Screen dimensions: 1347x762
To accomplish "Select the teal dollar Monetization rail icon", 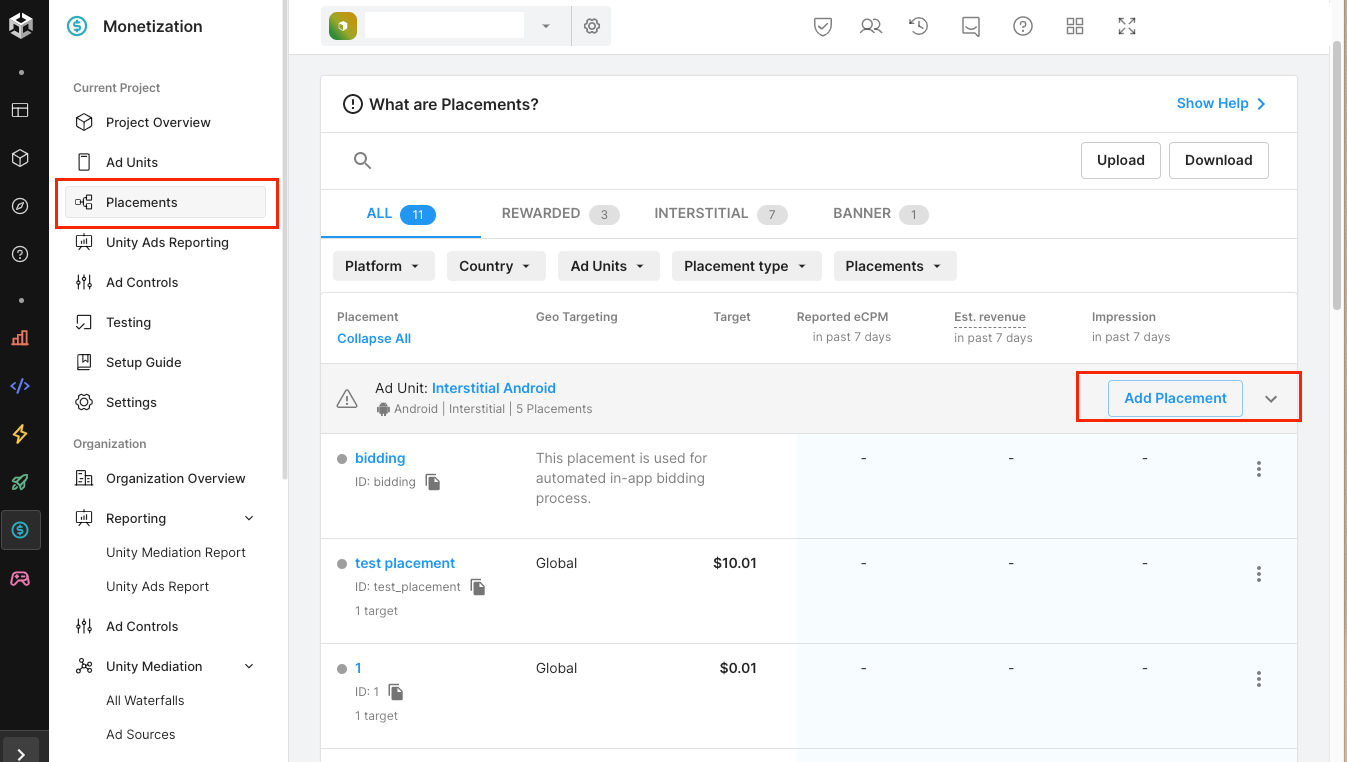I will pos(20,530).
